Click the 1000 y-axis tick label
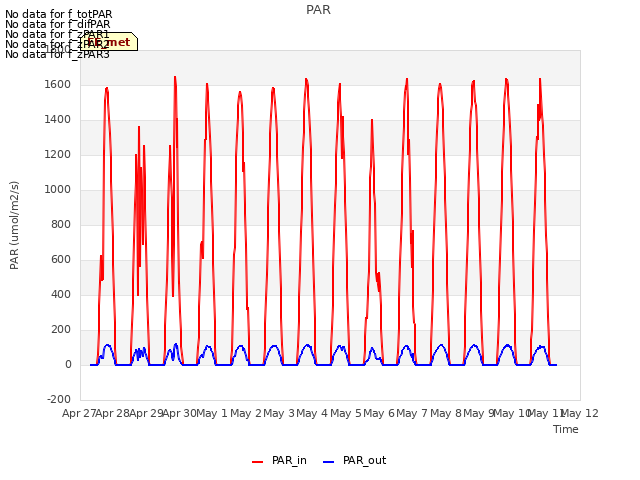640x480 pixels. 58,190
